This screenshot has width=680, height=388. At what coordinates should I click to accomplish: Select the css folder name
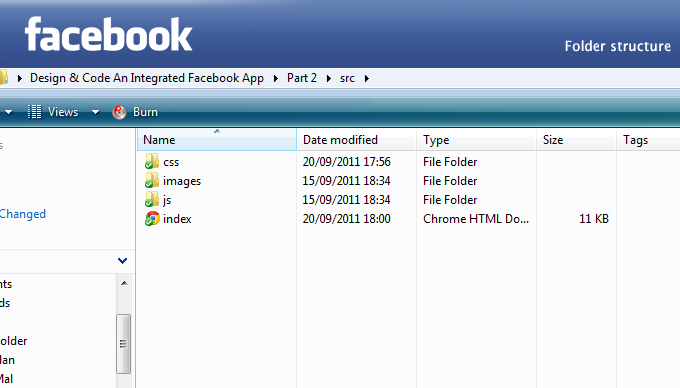171,162
